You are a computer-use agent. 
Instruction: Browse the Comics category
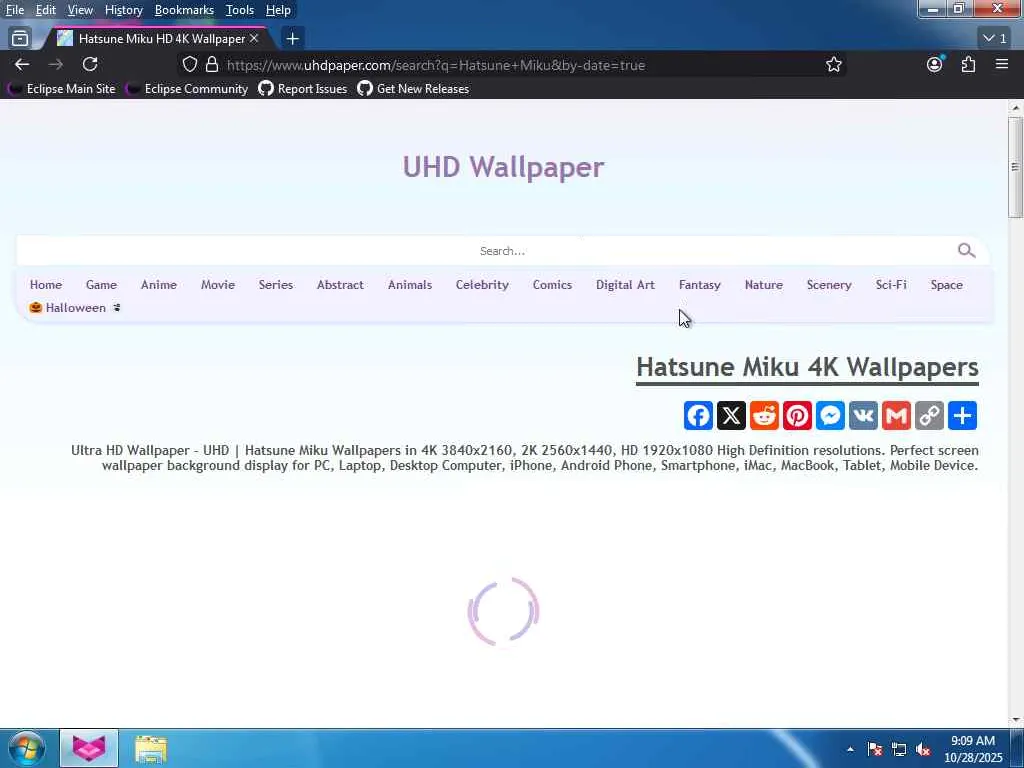[x=552, y=285]
